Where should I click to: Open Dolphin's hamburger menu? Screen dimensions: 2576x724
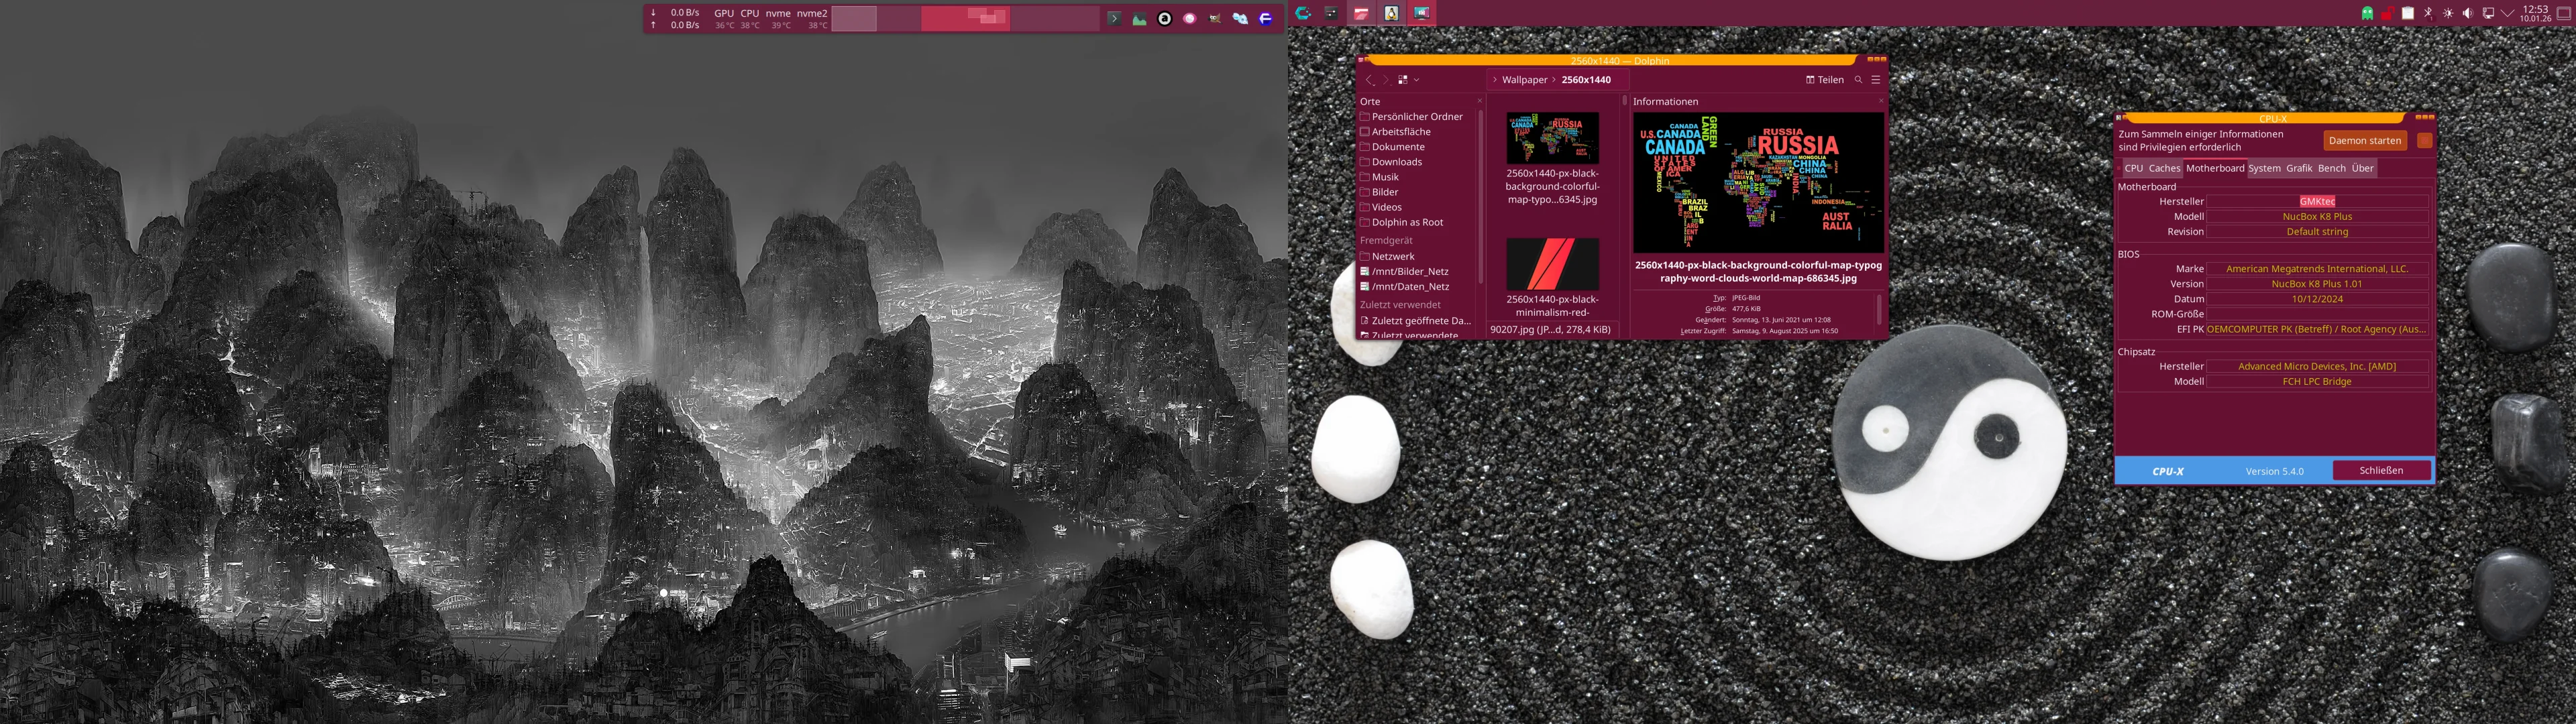point(1876,80)
